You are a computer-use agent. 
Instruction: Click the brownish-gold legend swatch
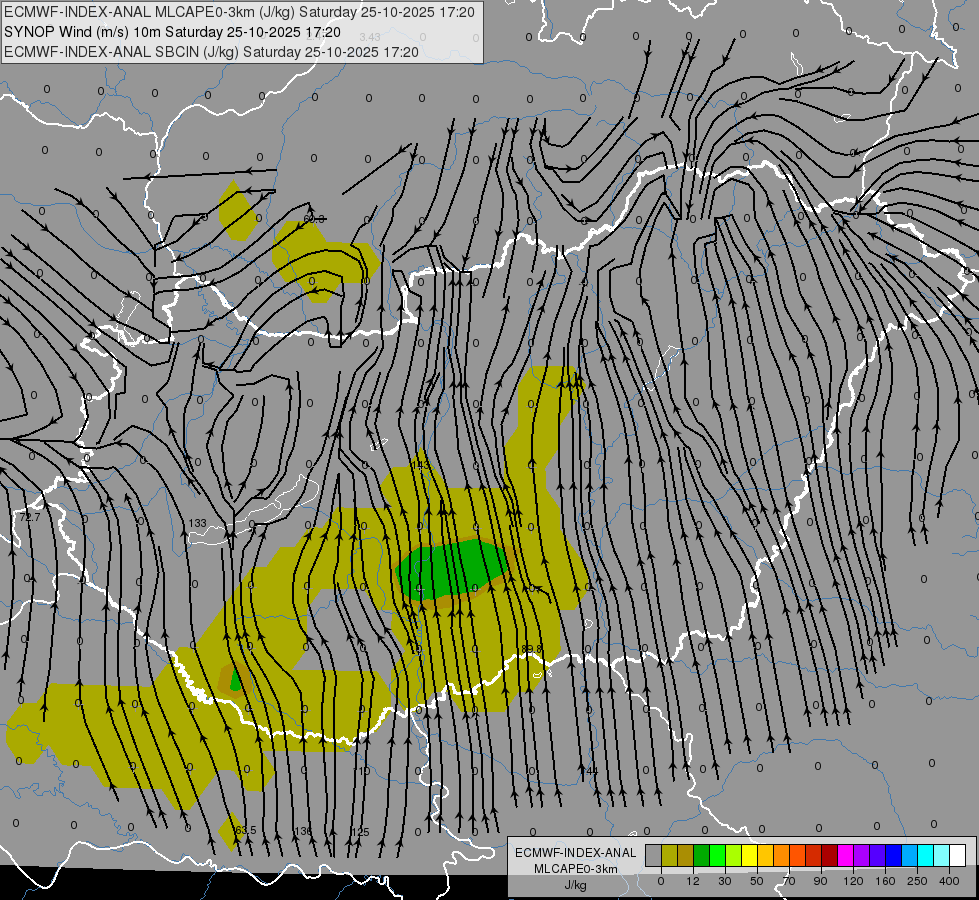686,855
